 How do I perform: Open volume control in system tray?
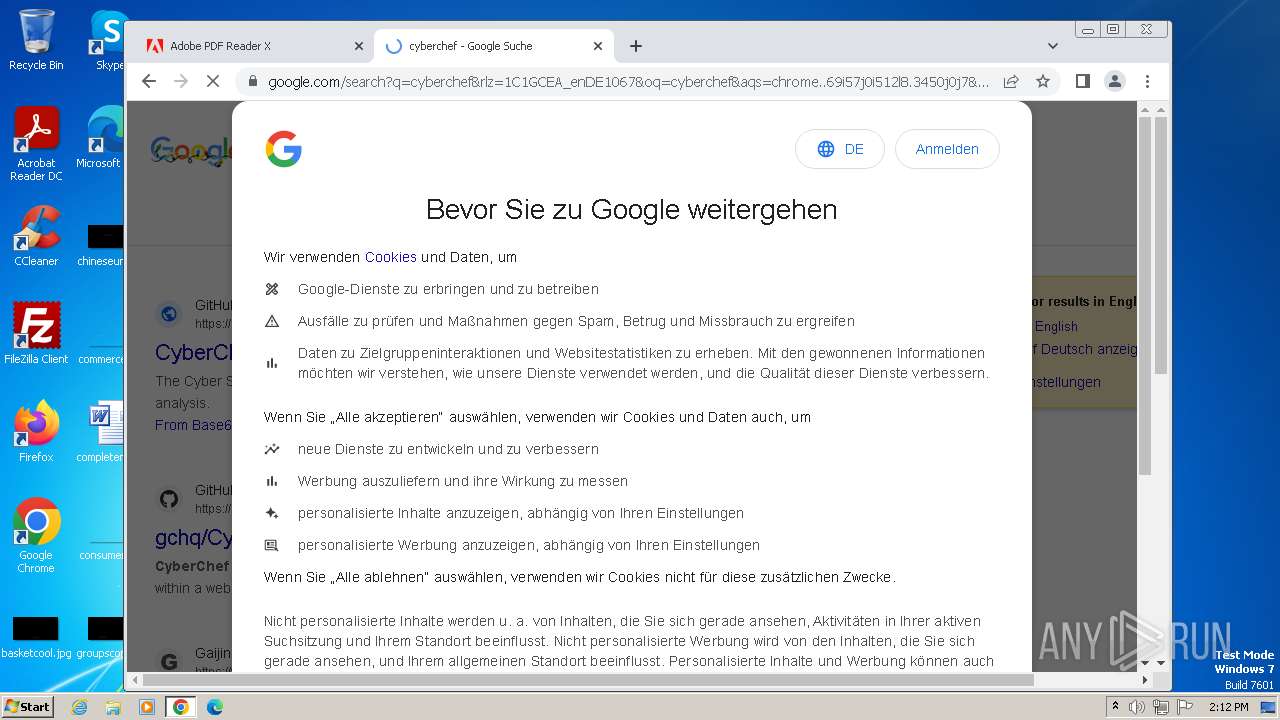click(x=1137, y=707)
